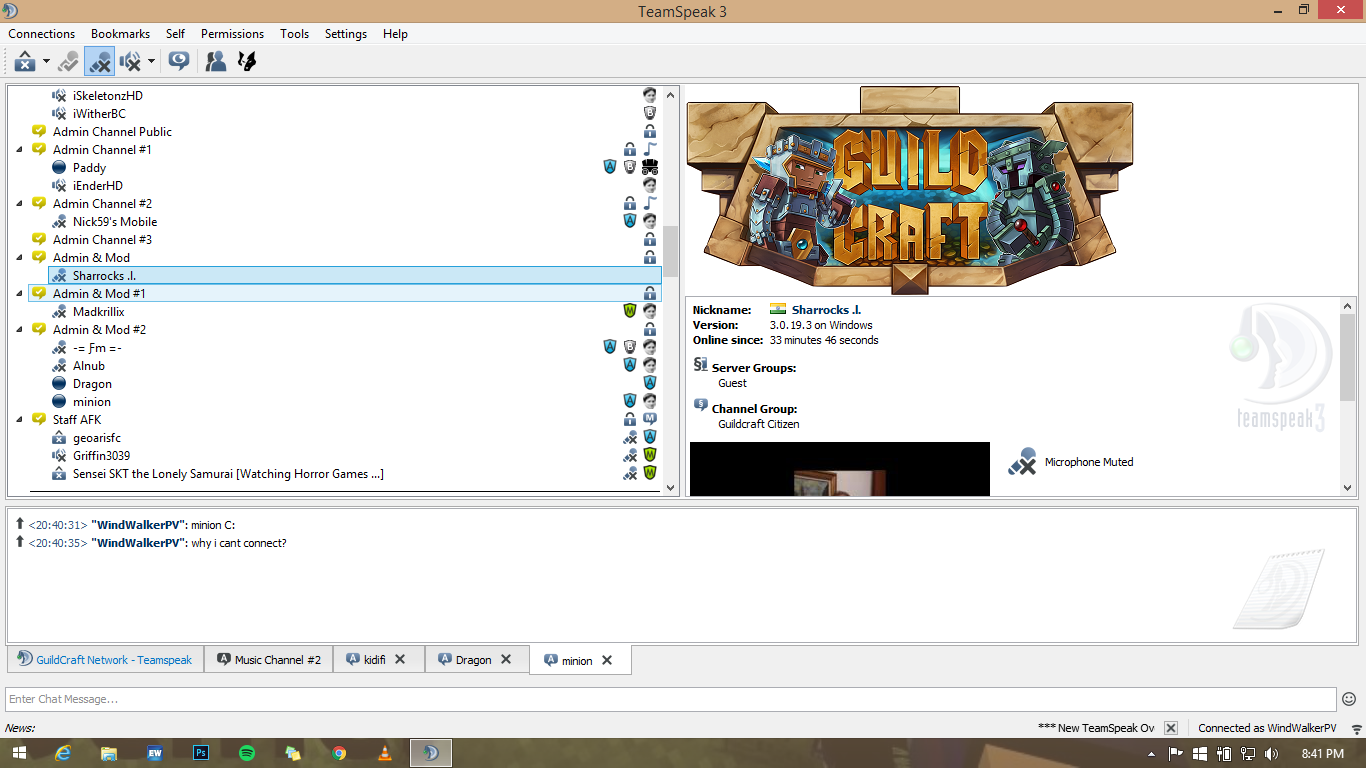
Task: Show hidden system tray icons arrow
Action: (1151, 753)
